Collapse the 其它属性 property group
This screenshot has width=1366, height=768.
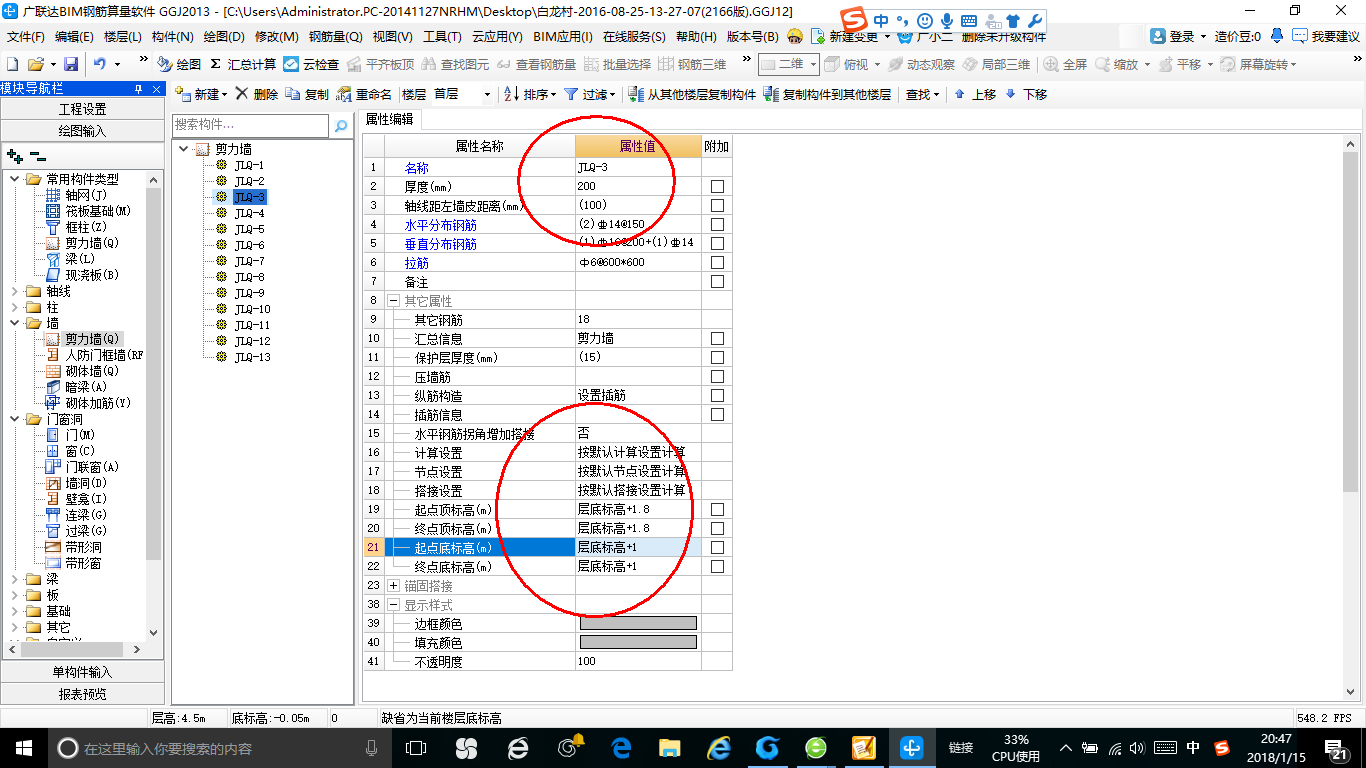pos(394,301)
